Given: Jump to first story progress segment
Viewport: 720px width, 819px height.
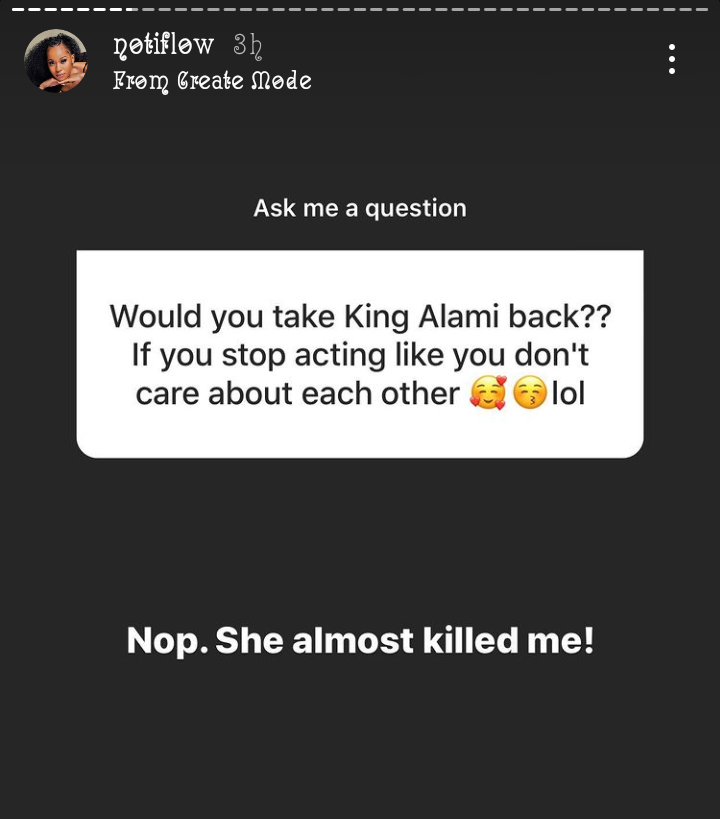Looking at the screenshot, I should [x=18, y=9].
